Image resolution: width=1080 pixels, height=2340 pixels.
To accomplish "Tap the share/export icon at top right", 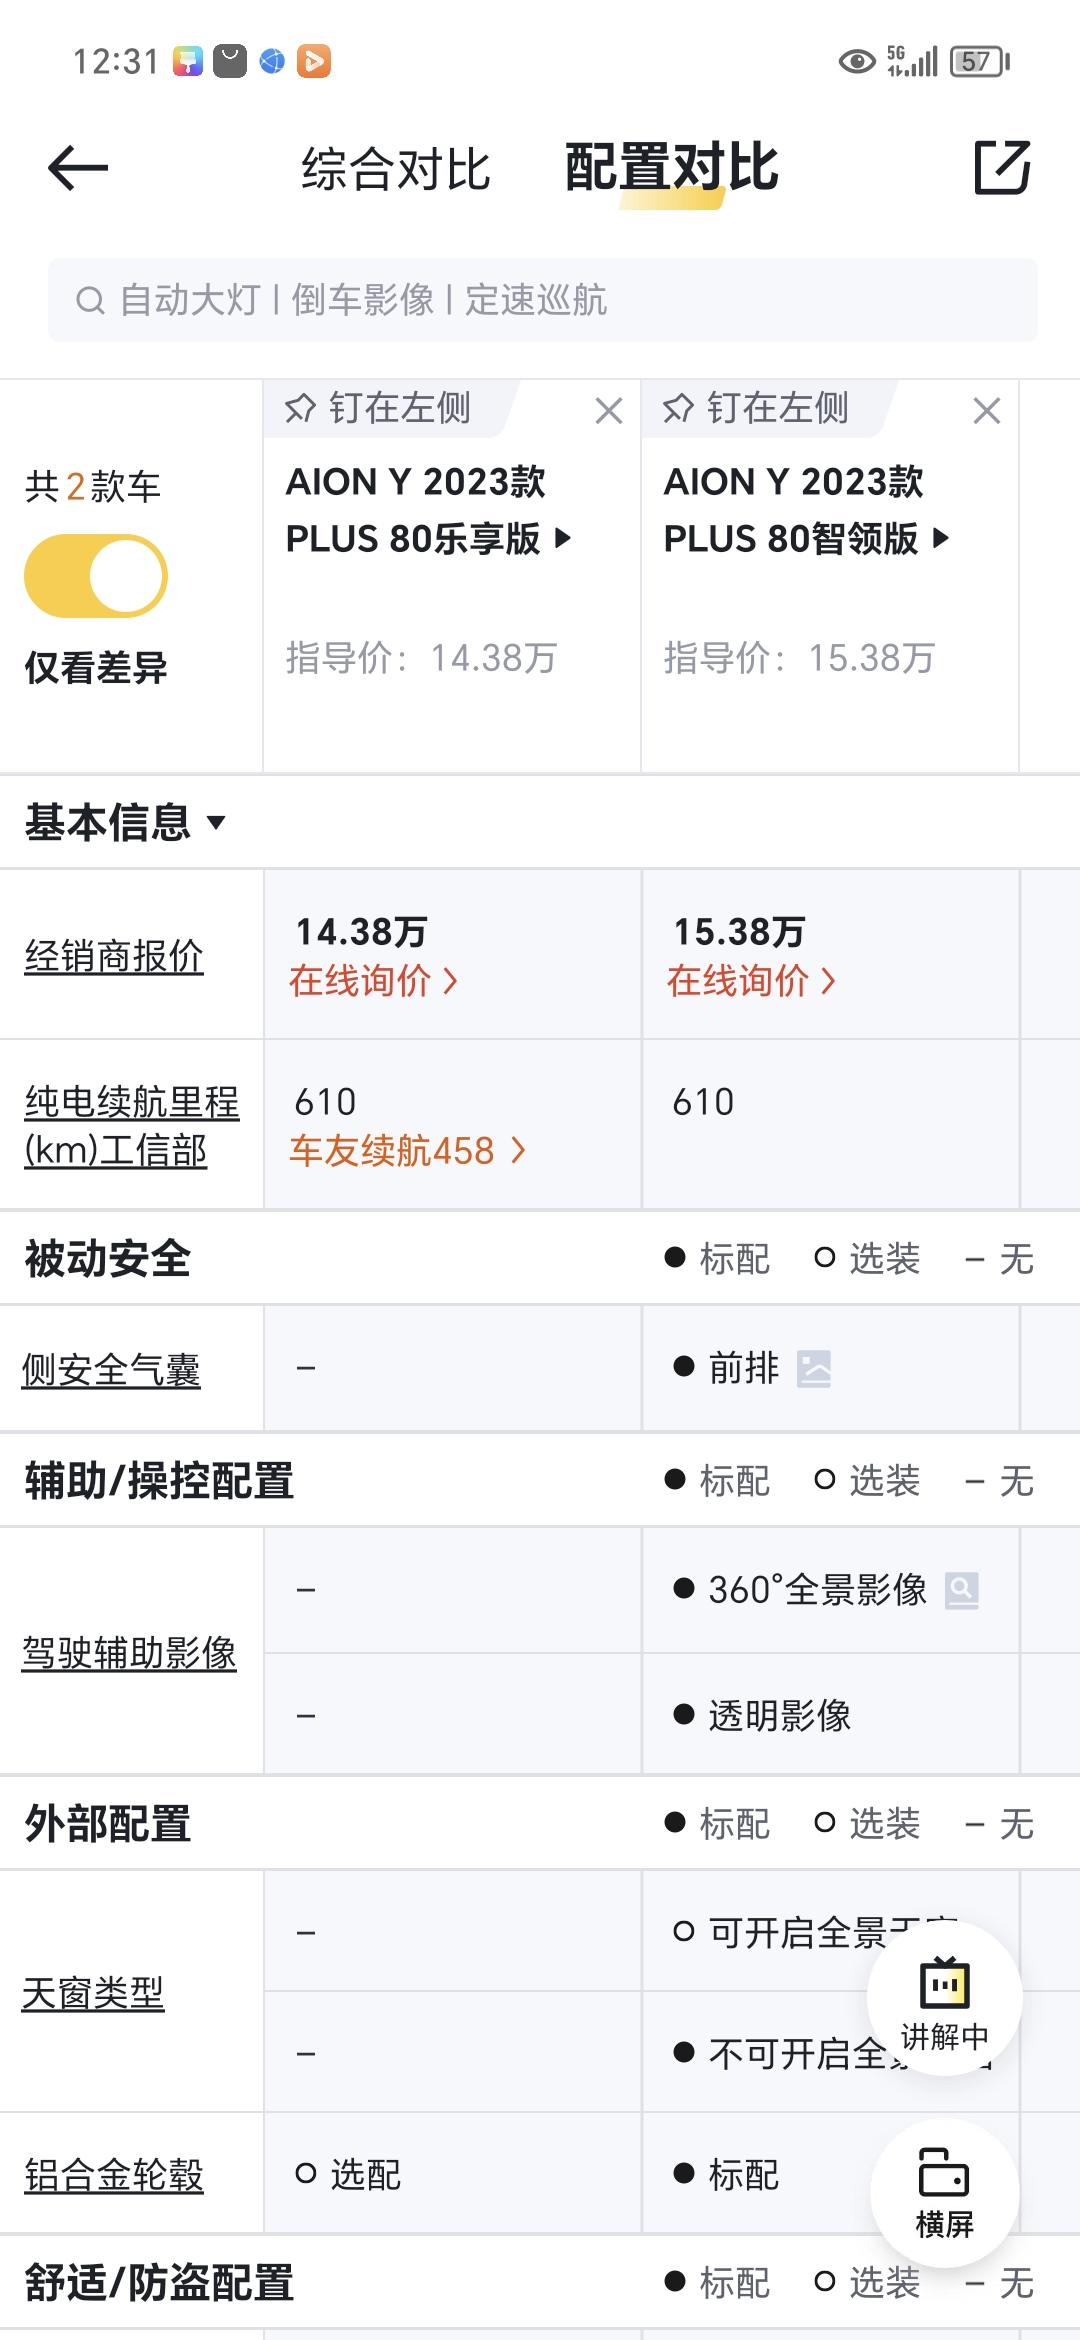I will [x=1002, y=167].
